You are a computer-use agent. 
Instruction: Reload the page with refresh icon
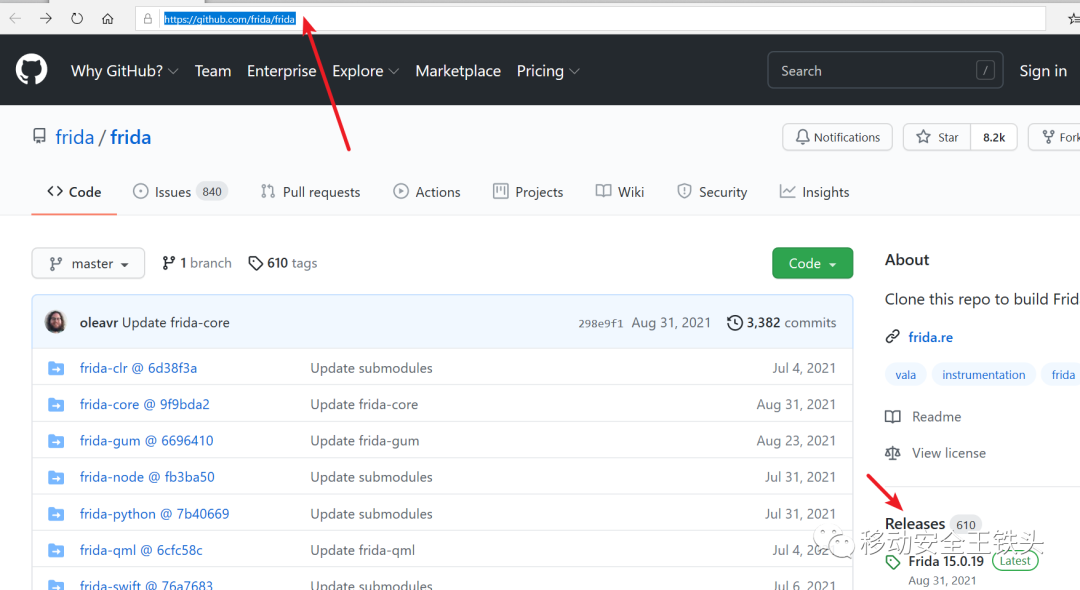[77, 19]
